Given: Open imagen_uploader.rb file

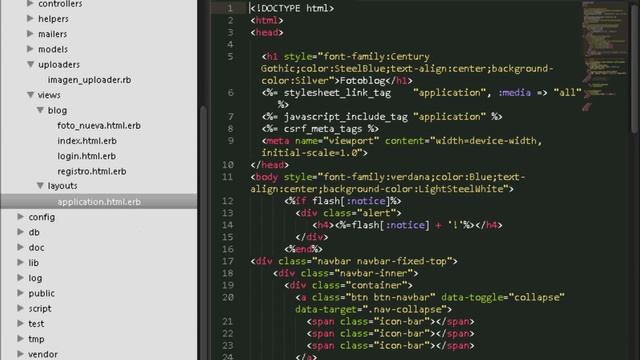Looking at the screenshot, I should (89, 80).
